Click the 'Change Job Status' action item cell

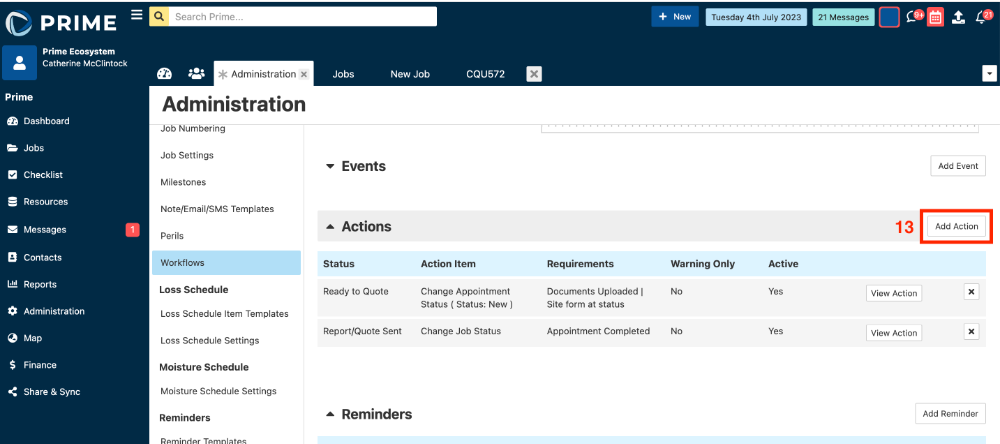point(460,332)
